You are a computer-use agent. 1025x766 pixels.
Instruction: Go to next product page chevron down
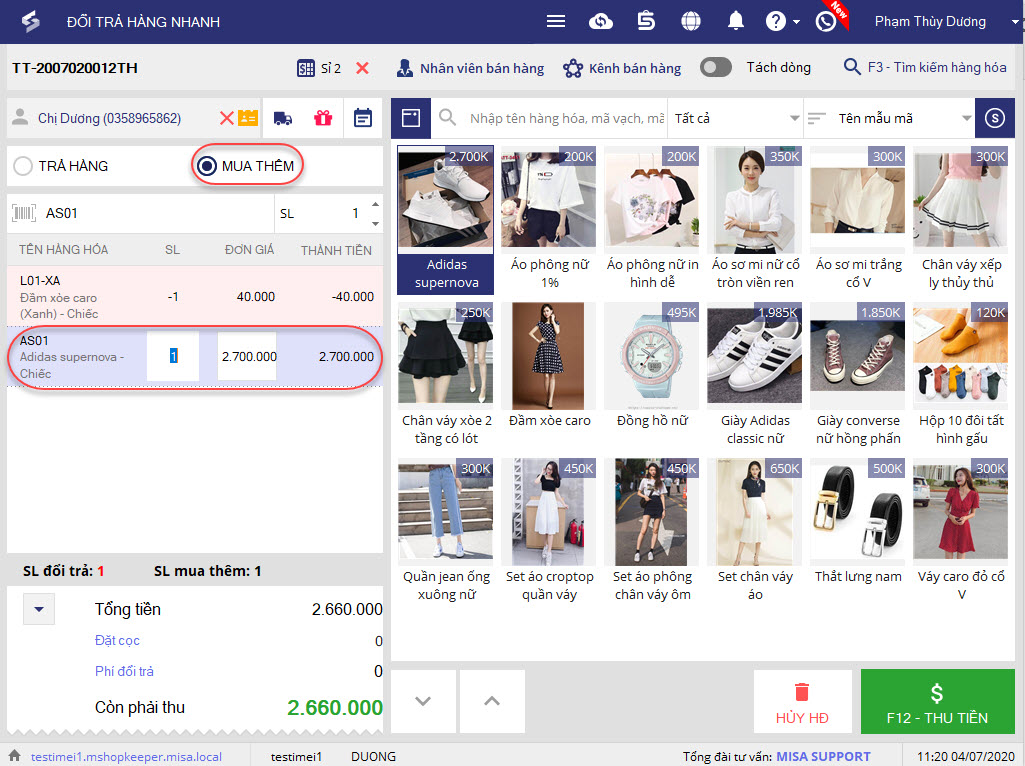[423, 701]
